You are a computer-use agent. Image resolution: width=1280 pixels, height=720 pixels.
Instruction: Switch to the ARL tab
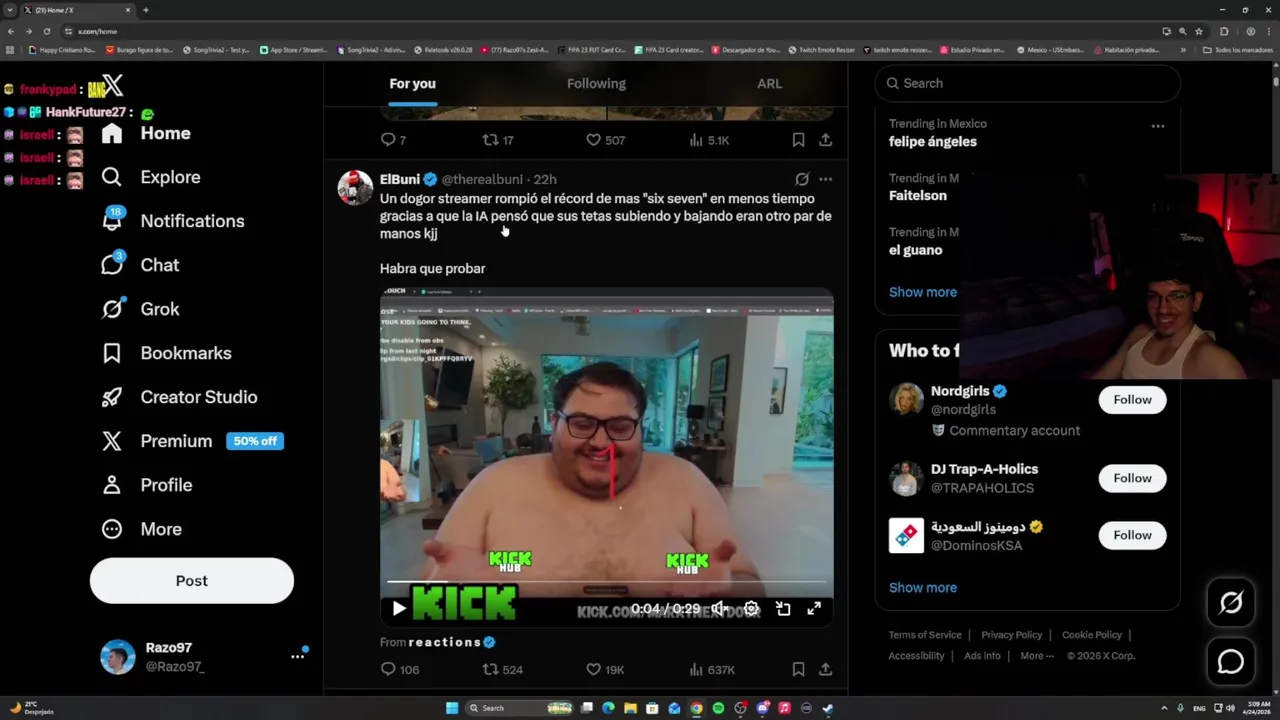point(769,84)
